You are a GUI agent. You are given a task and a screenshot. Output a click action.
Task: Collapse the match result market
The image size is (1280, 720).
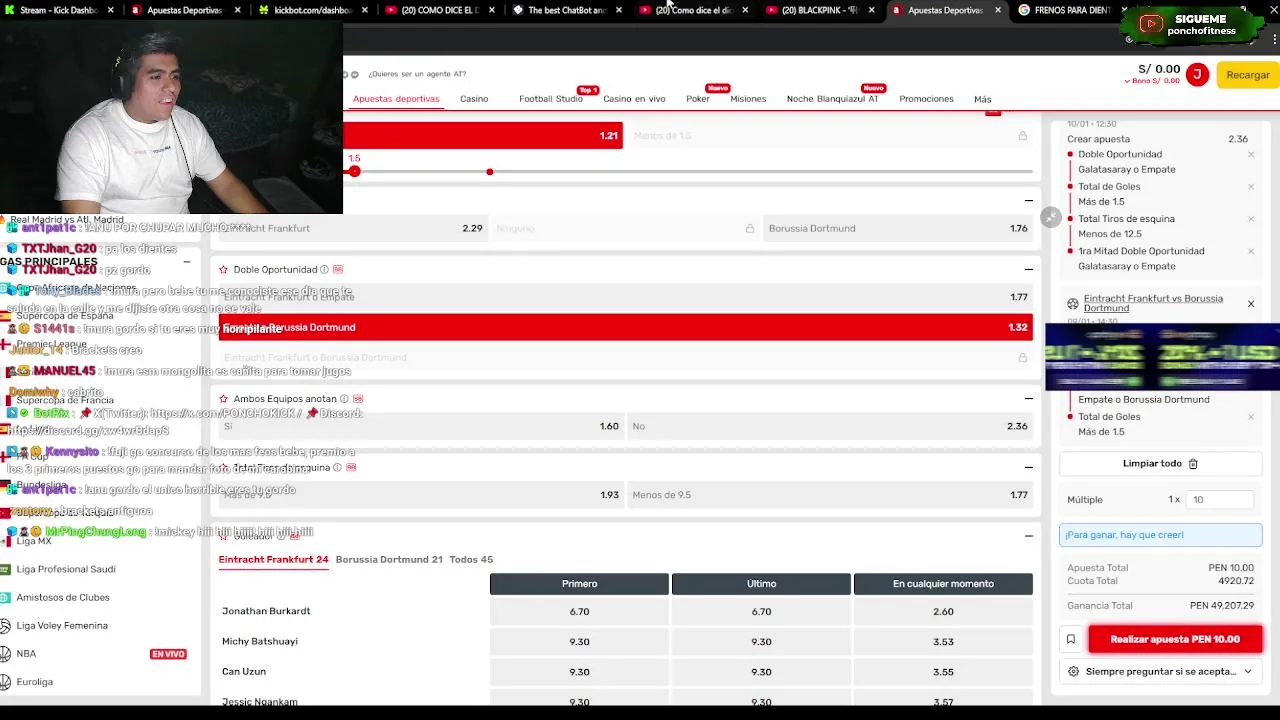click(1029, 201)
